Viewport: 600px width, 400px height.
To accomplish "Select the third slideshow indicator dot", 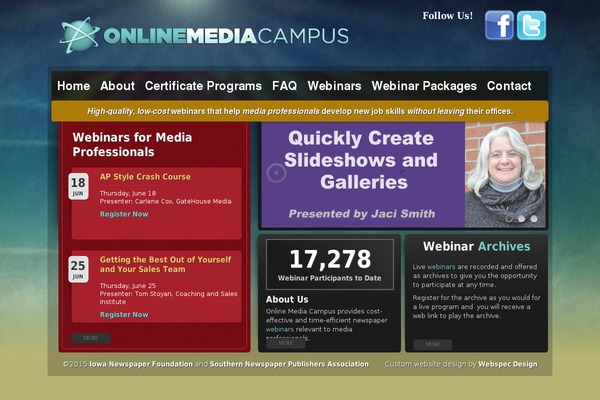I will pyautogui.click(x=534, y=219).
